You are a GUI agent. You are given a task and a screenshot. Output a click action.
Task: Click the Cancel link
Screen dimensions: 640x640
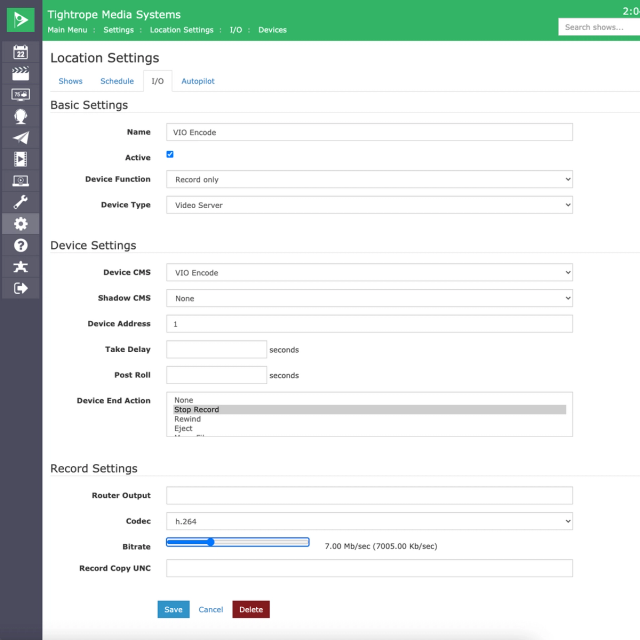(x=211, y=609)
